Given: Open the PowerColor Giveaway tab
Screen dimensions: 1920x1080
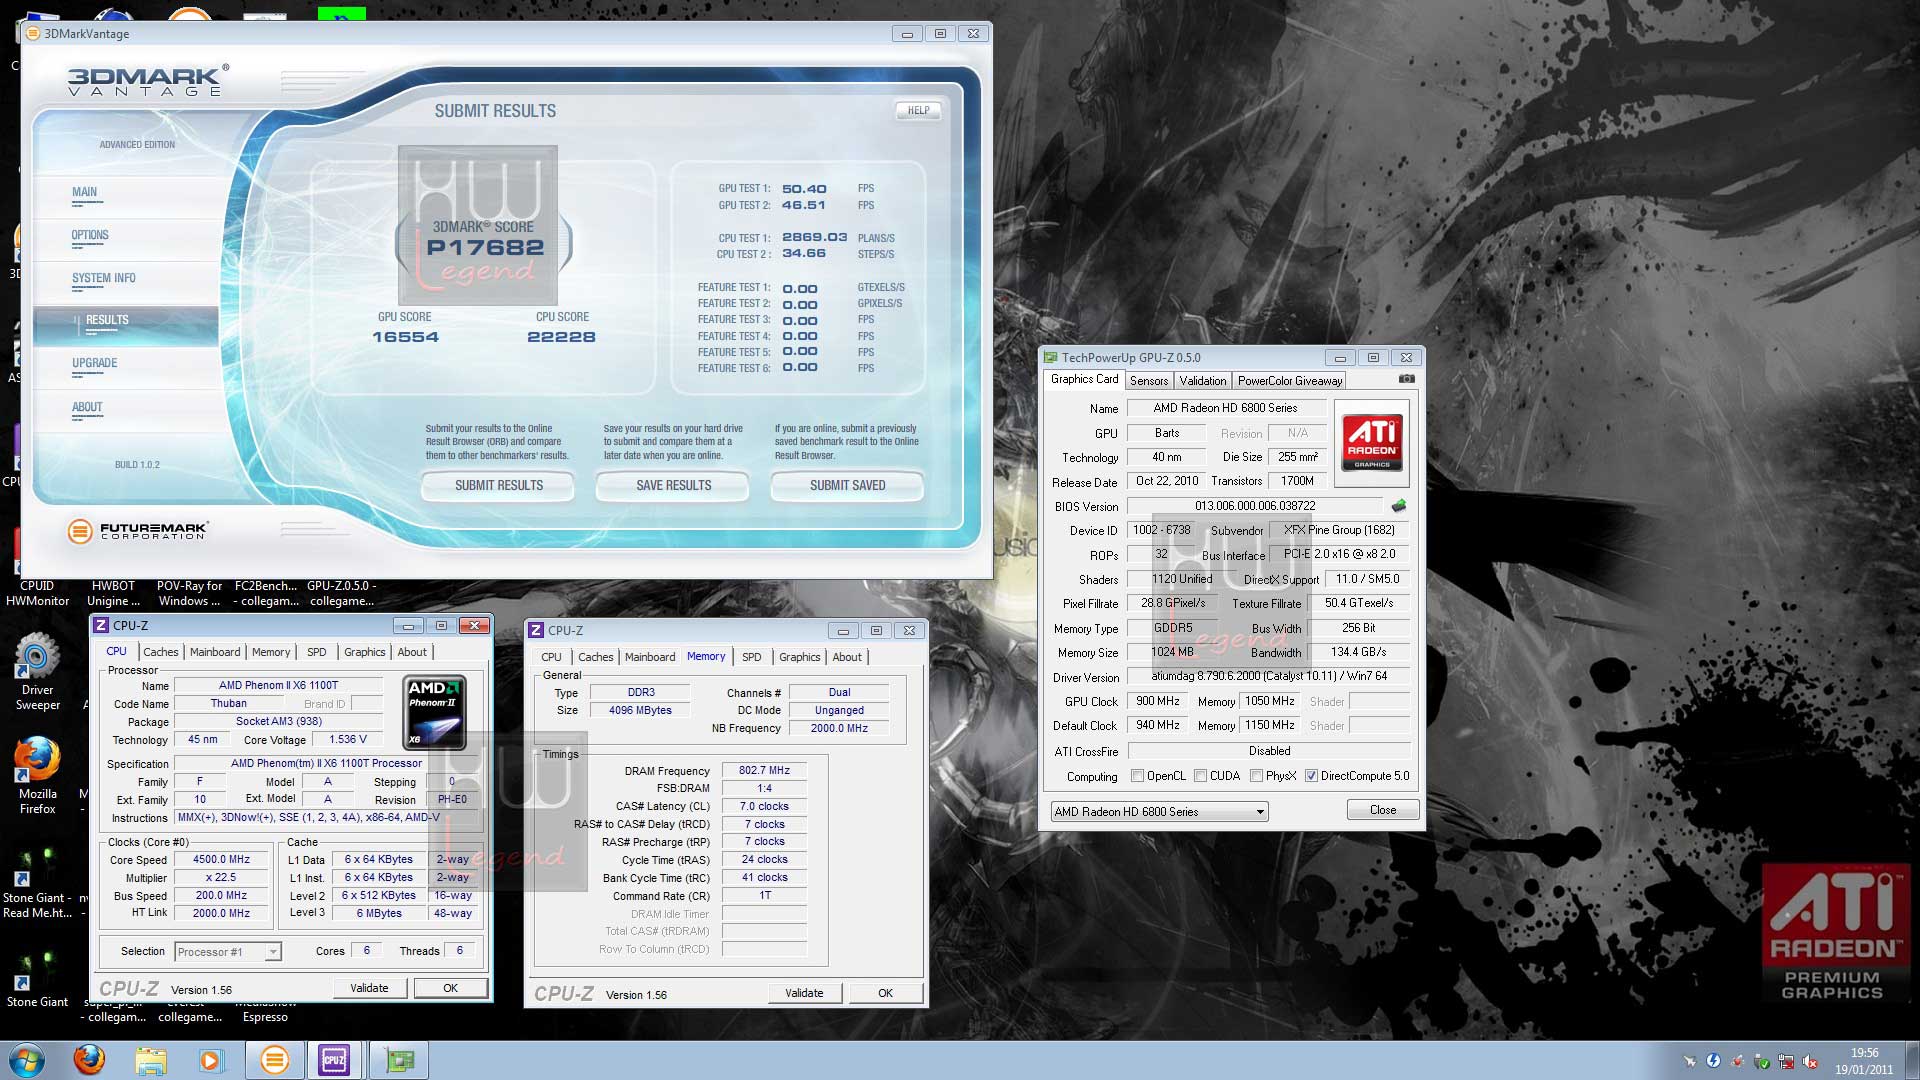Looking at the screenshot, I should 1290,381.
